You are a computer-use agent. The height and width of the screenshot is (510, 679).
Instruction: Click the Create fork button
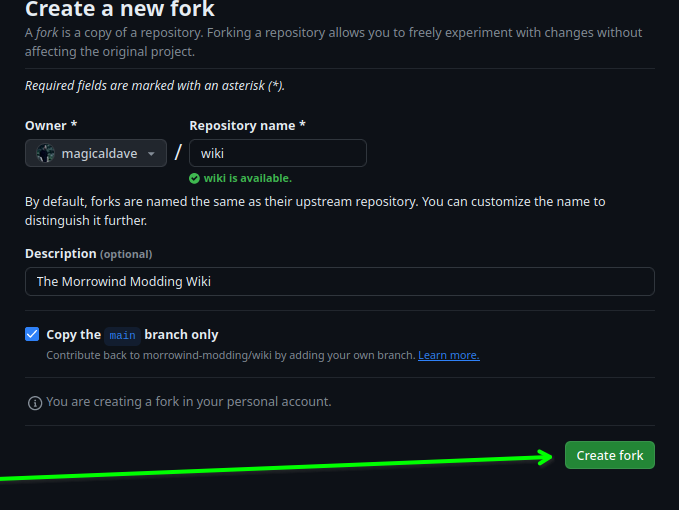[x=610, y=455]
